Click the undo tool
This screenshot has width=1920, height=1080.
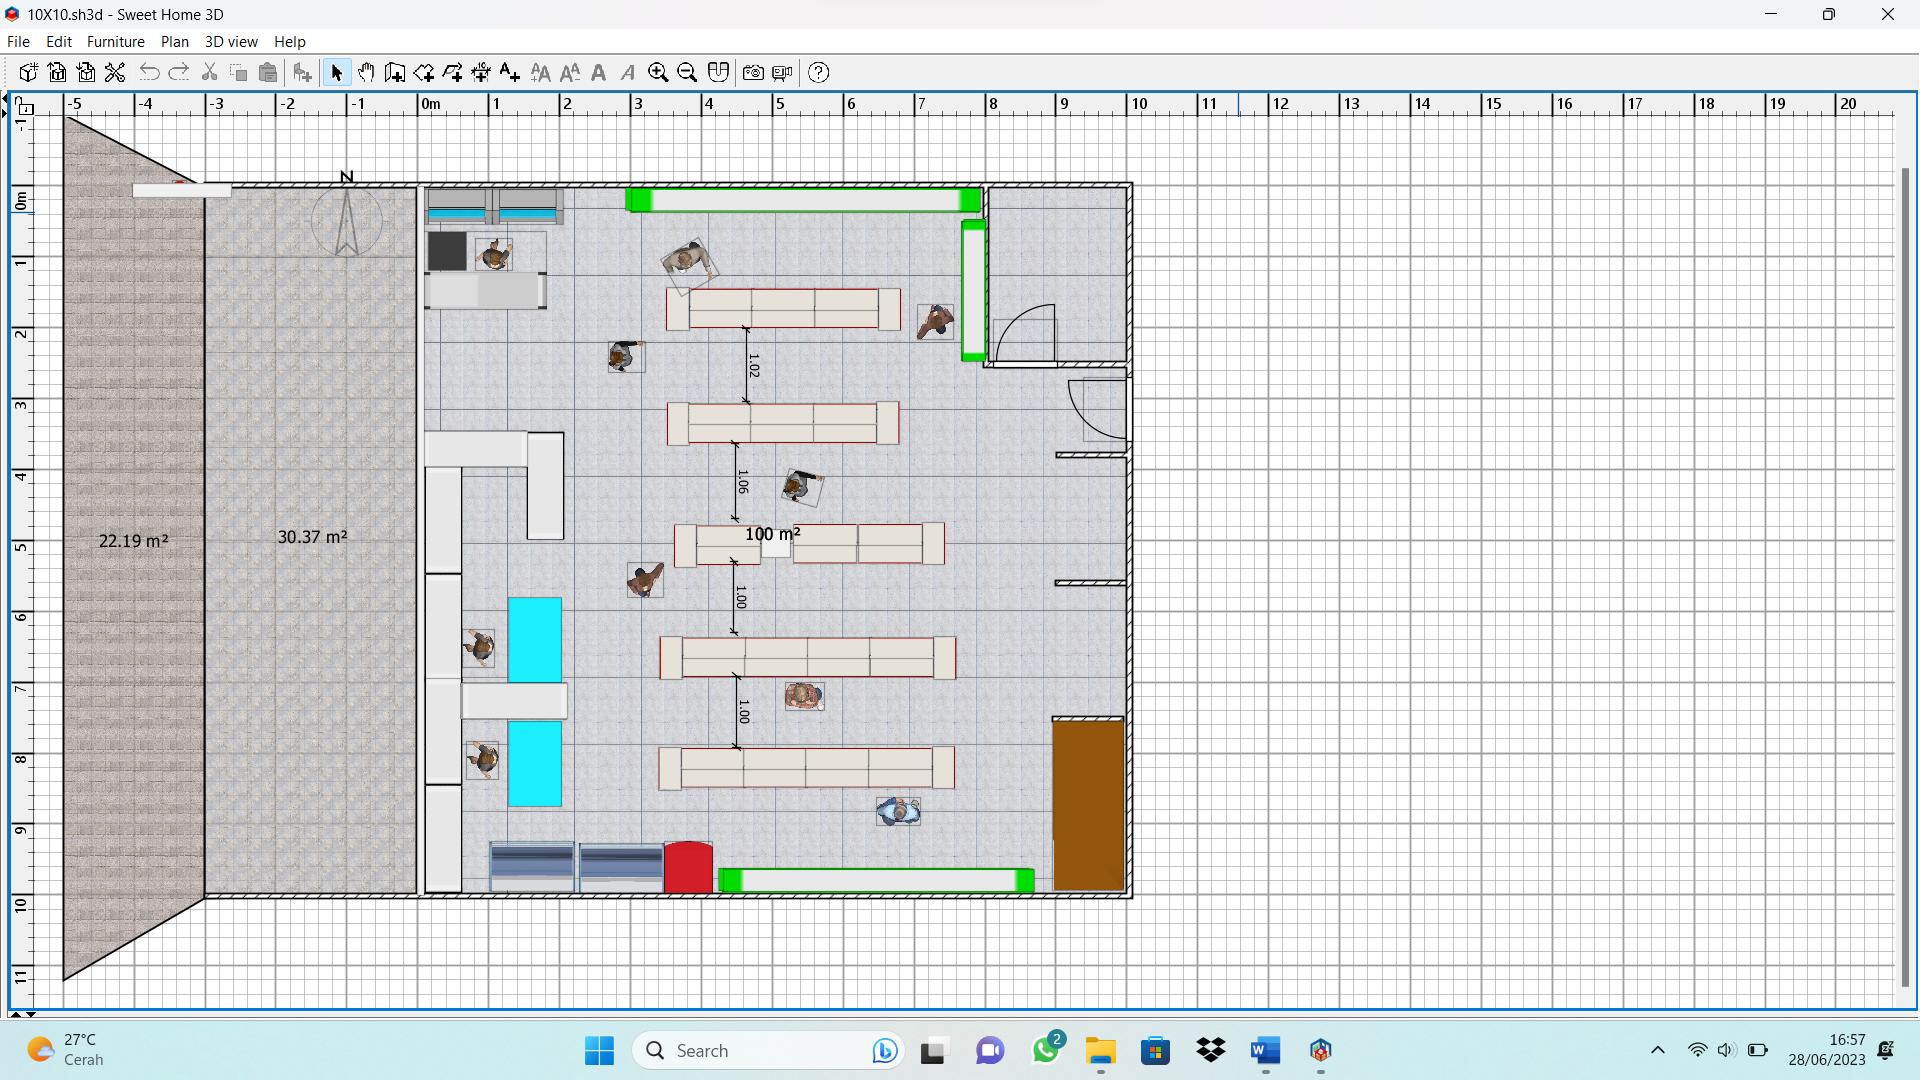point(150,71)
